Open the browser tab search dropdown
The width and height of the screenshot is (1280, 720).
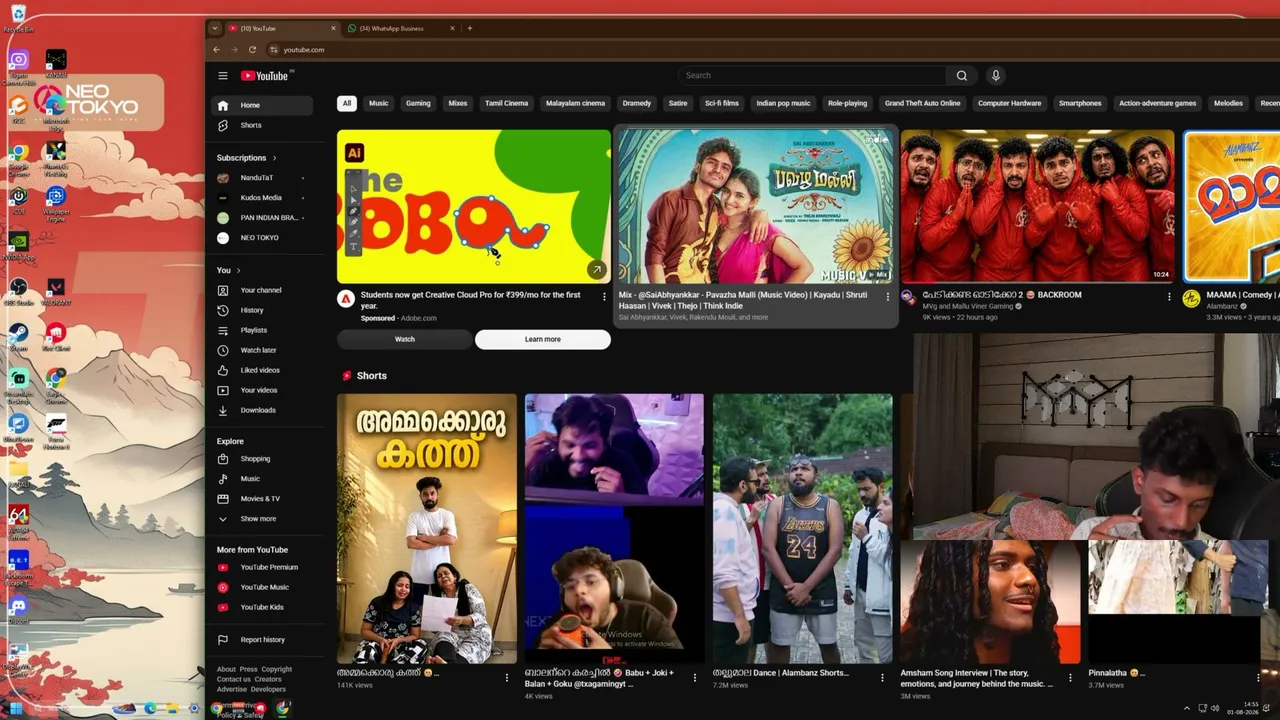215,28
